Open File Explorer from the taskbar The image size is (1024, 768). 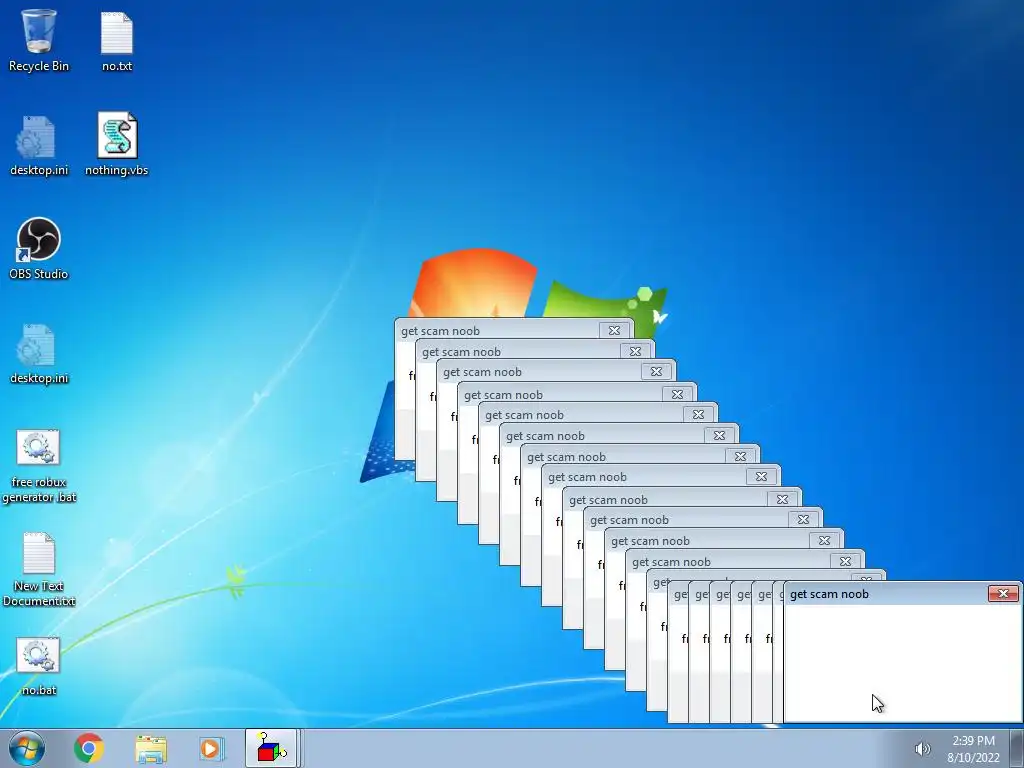pos(151,748)
